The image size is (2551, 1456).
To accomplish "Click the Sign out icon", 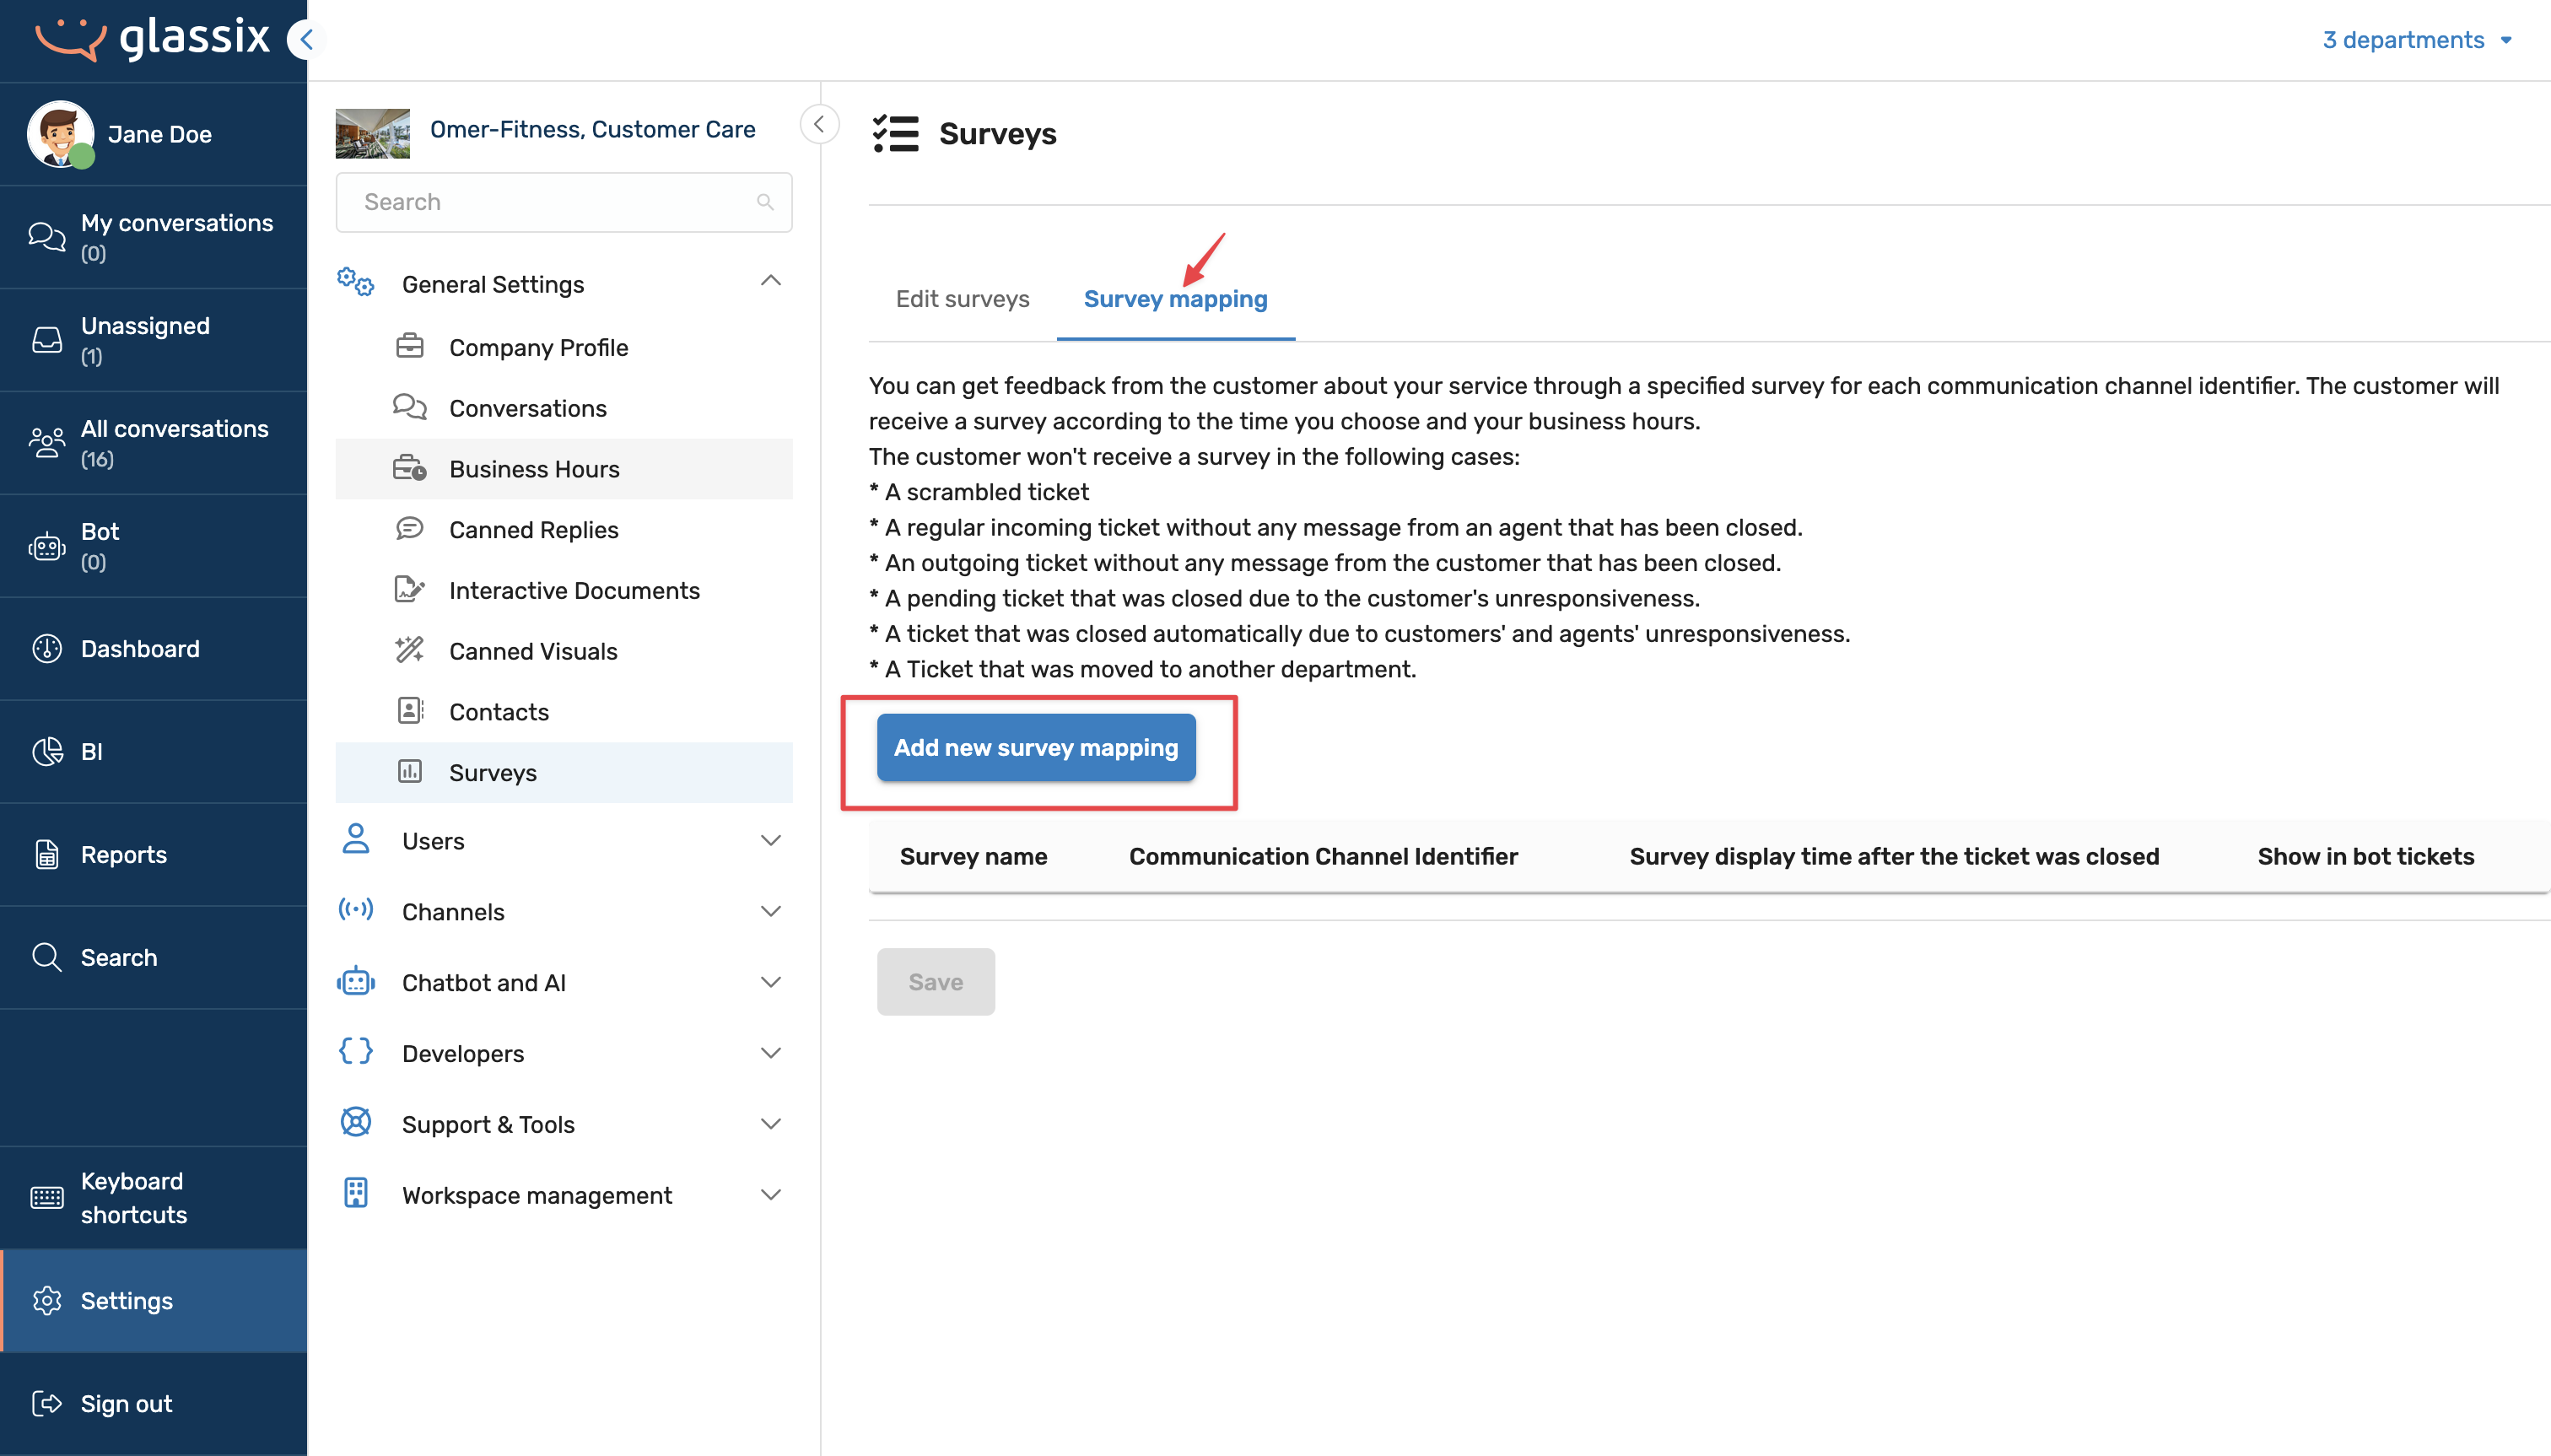I will click(x=47, y=1404).
